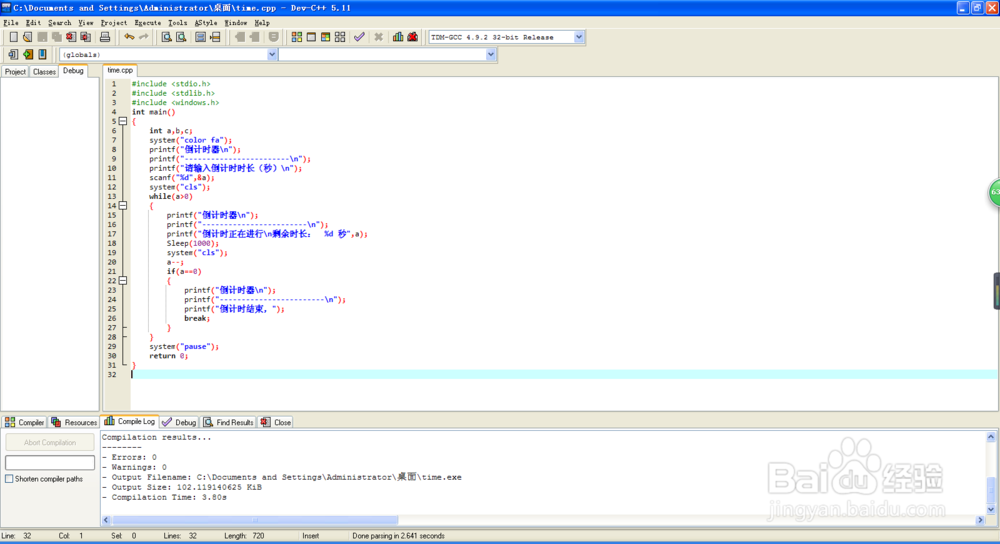Click the New file toolbar icon

pyautogui.click(x=13, y=37)
